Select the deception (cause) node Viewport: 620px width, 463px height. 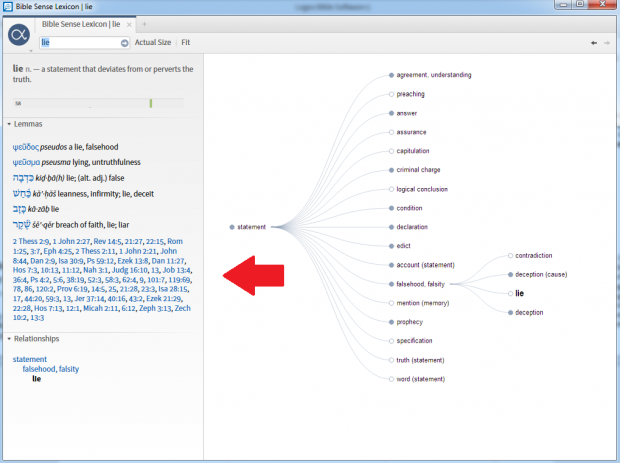tap(542, 274)
